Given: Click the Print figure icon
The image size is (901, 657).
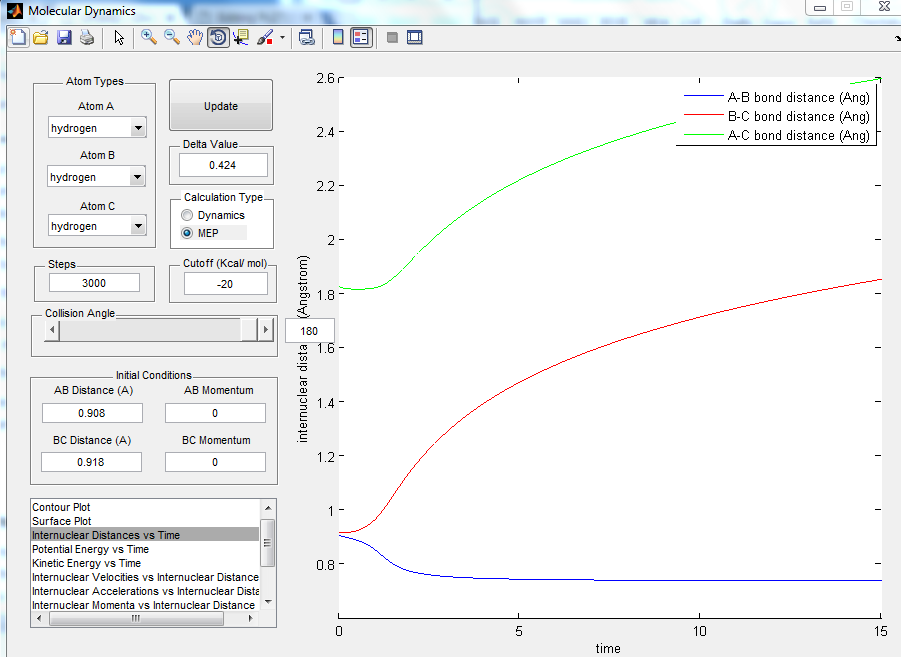Looking at the screenshot, I should click(x=87, y=38).
